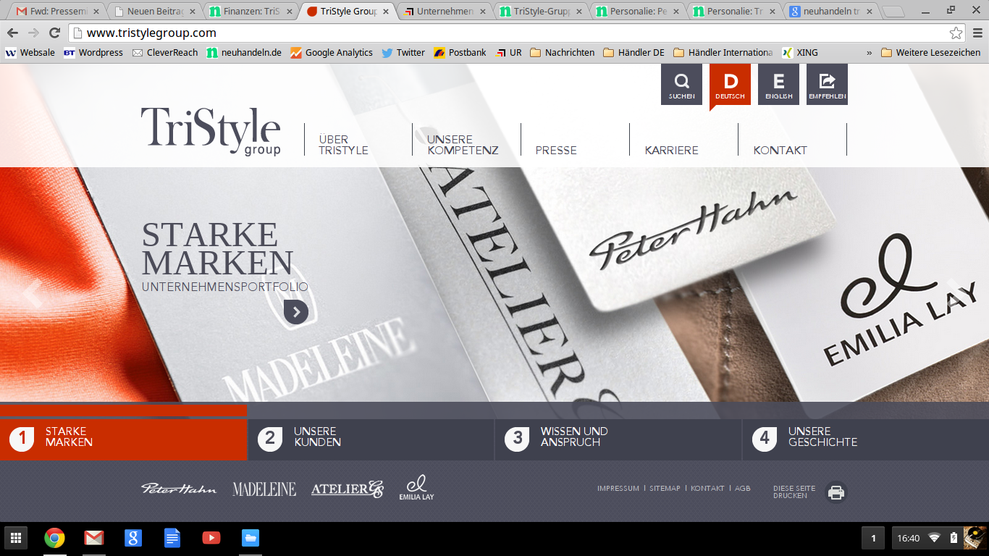The image size is (989, 556).
Task: Open the Chrome menu hamburger icon
Action: (x=977, y=33)
